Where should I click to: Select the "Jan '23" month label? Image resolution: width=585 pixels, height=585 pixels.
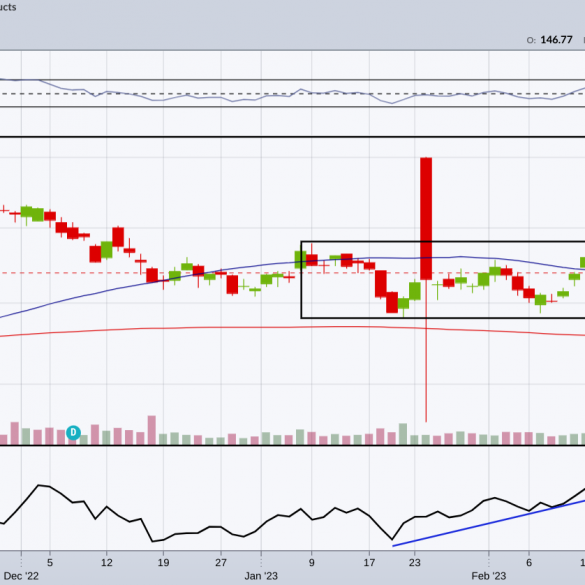click(x=261, y=576)
